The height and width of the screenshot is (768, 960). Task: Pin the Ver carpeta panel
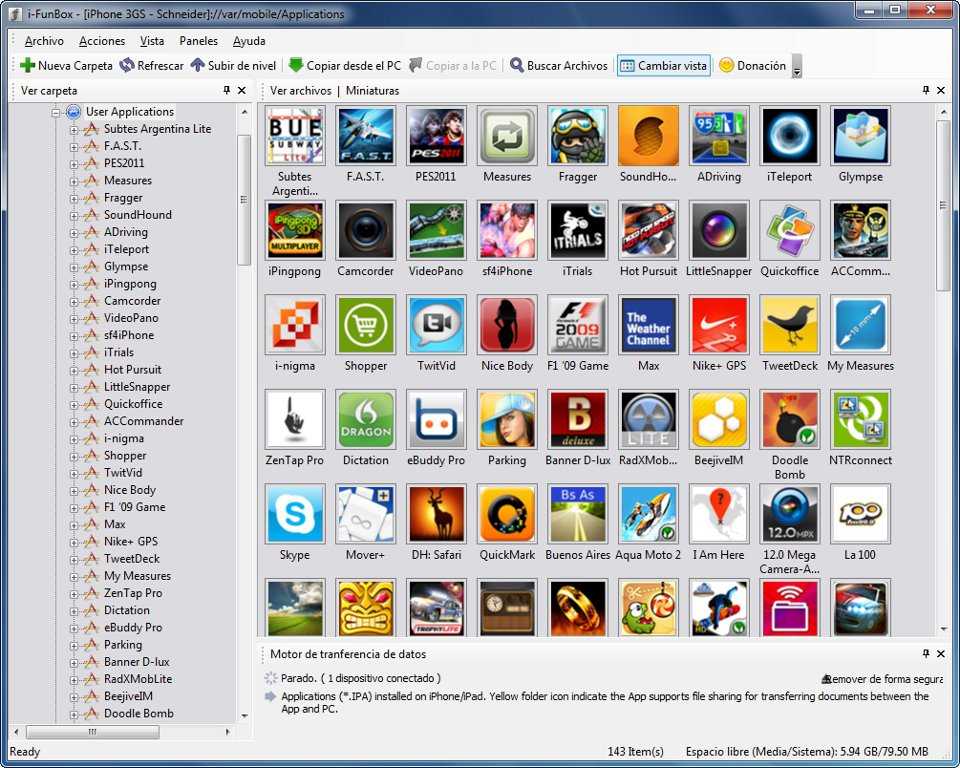click(227, 91)
